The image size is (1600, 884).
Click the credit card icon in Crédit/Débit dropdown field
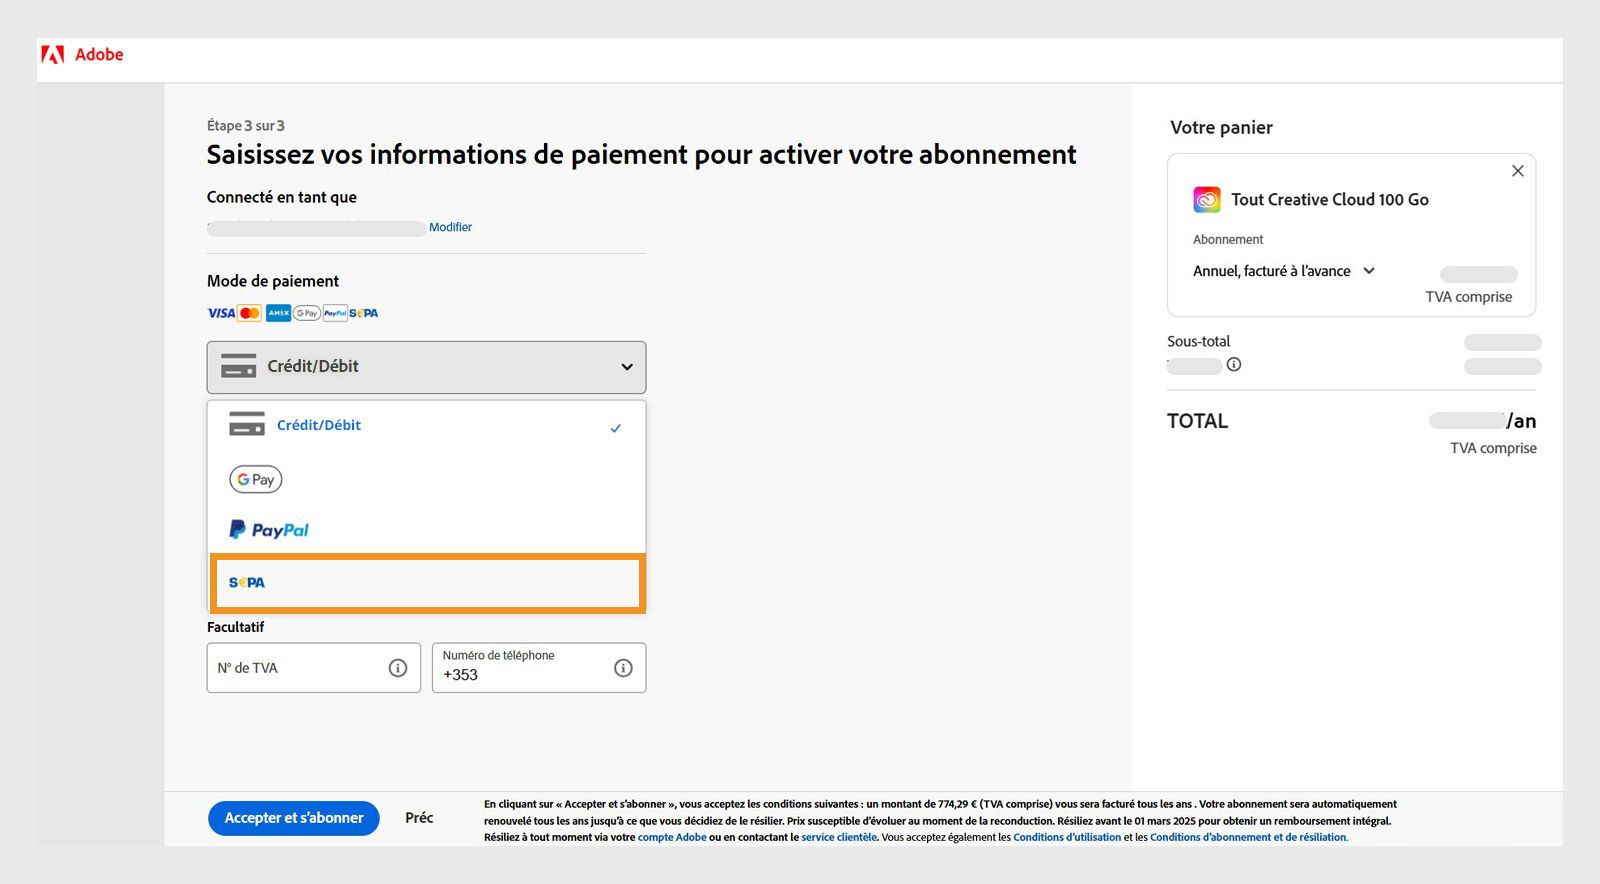(239, 366)
